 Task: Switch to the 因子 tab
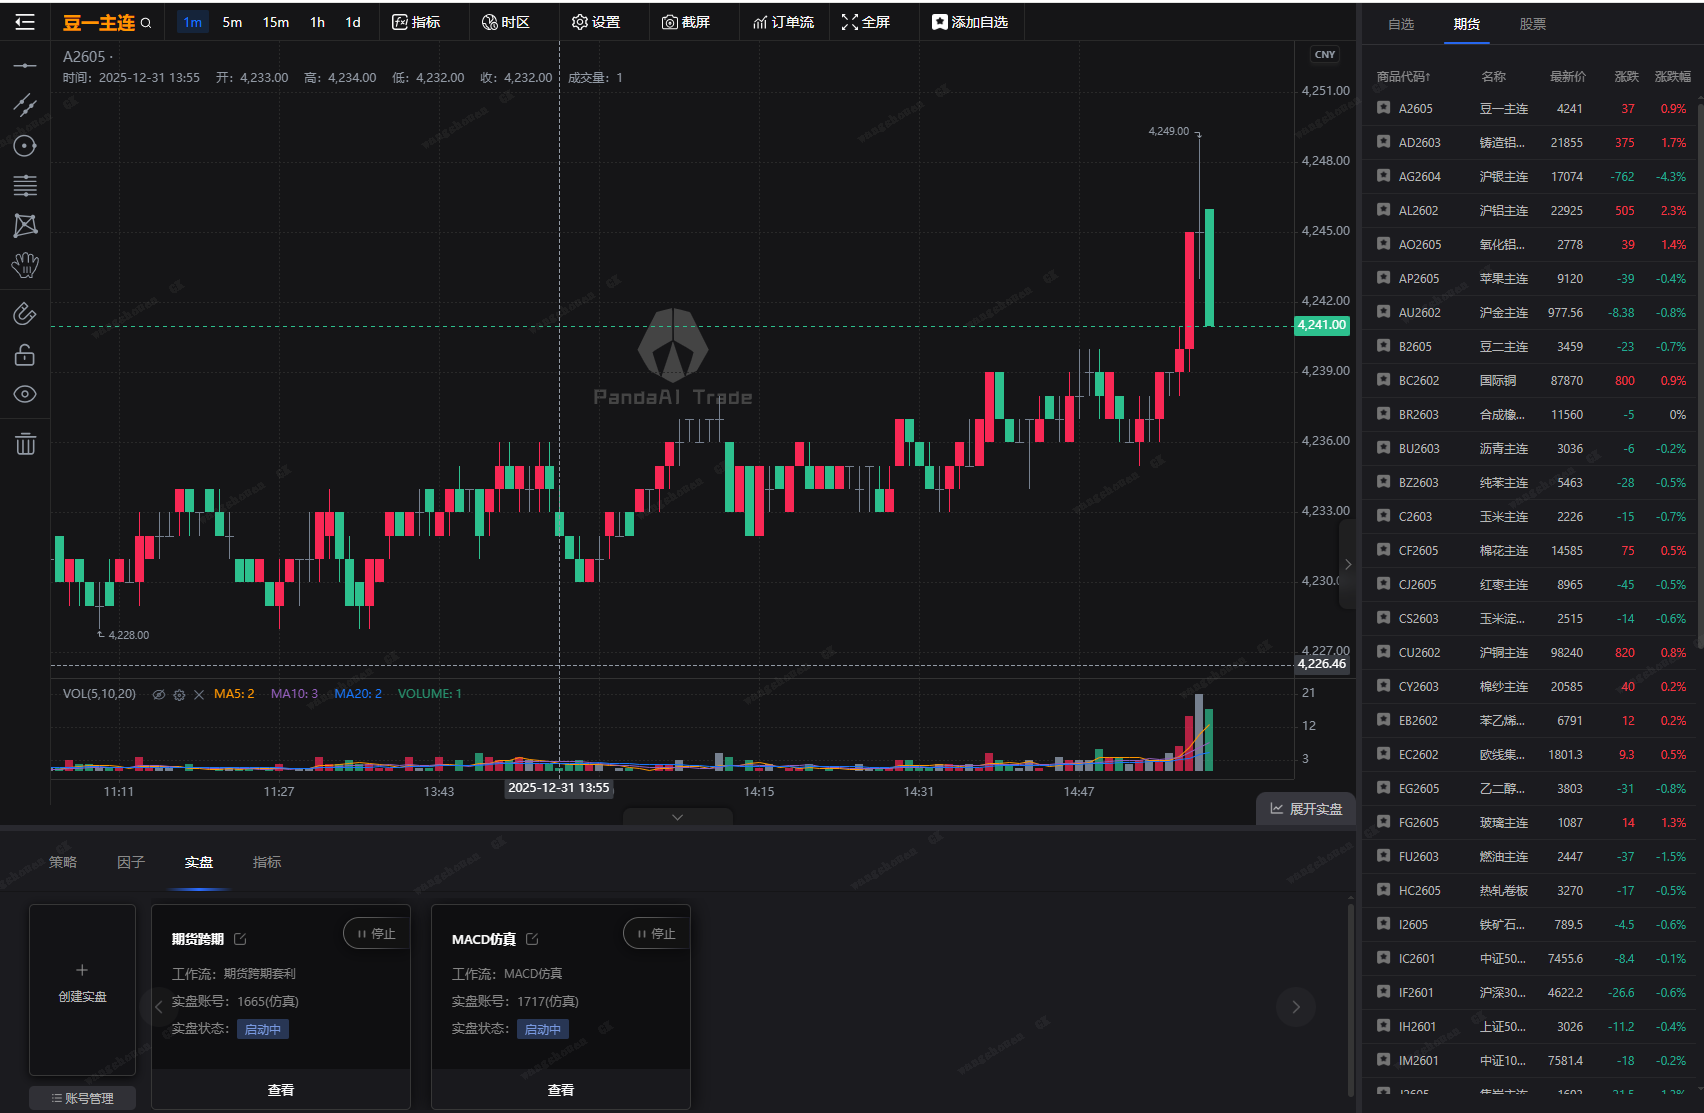131,862
